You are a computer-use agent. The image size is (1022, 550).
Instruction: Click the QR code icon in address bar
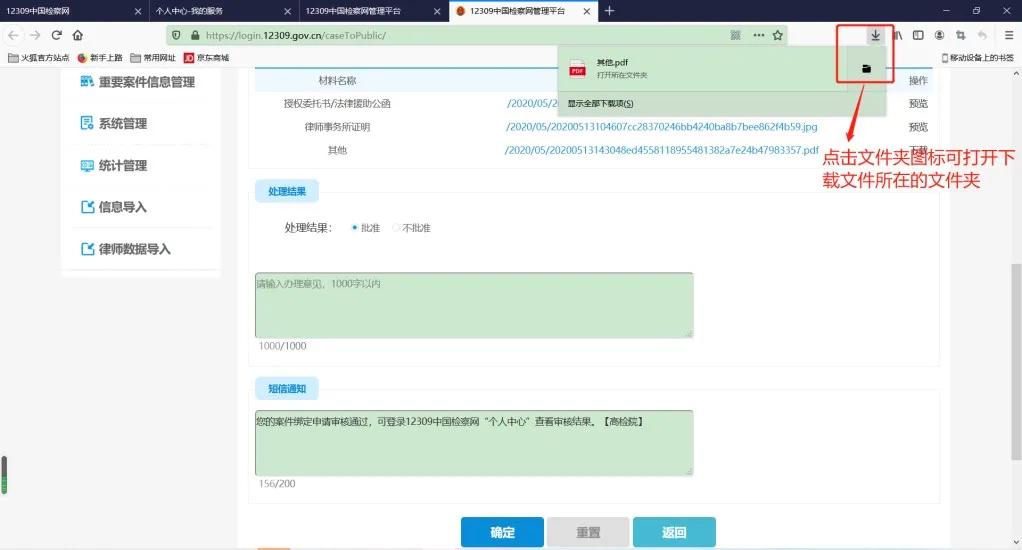point(735,35)
